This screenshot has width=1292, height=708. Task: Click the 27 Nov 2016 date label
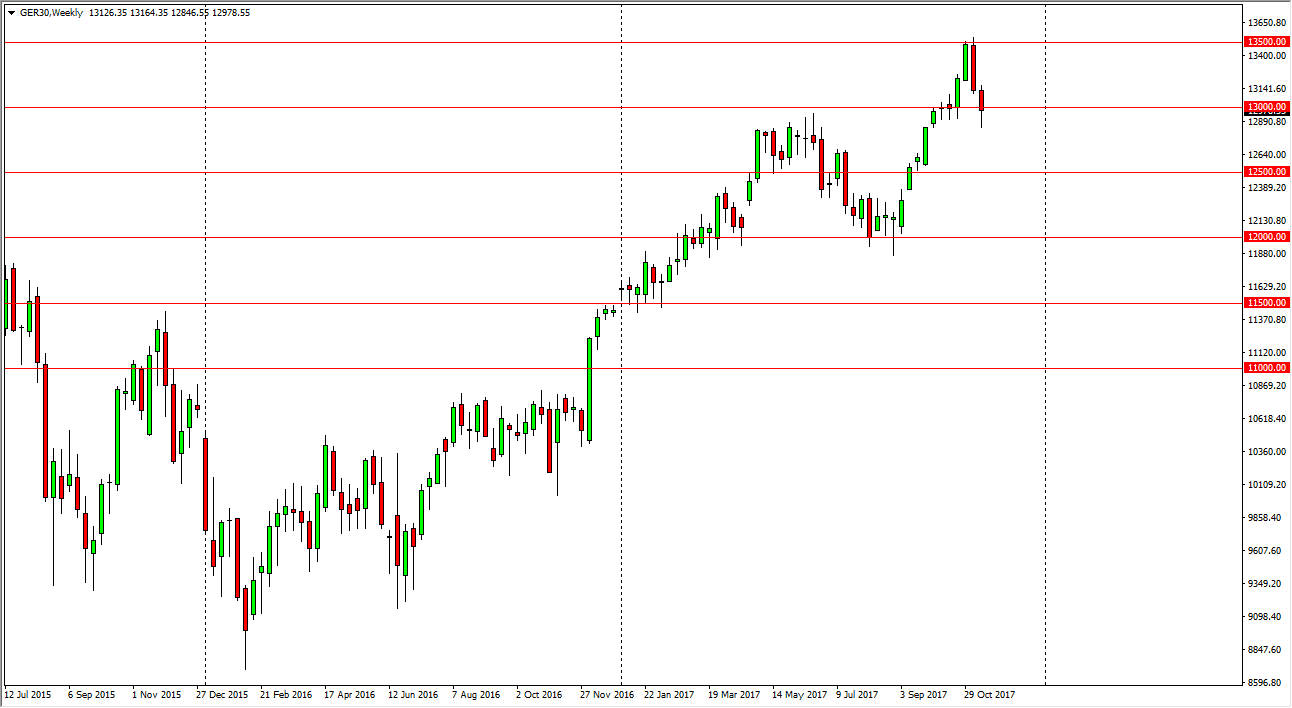(x=608, y=694)
